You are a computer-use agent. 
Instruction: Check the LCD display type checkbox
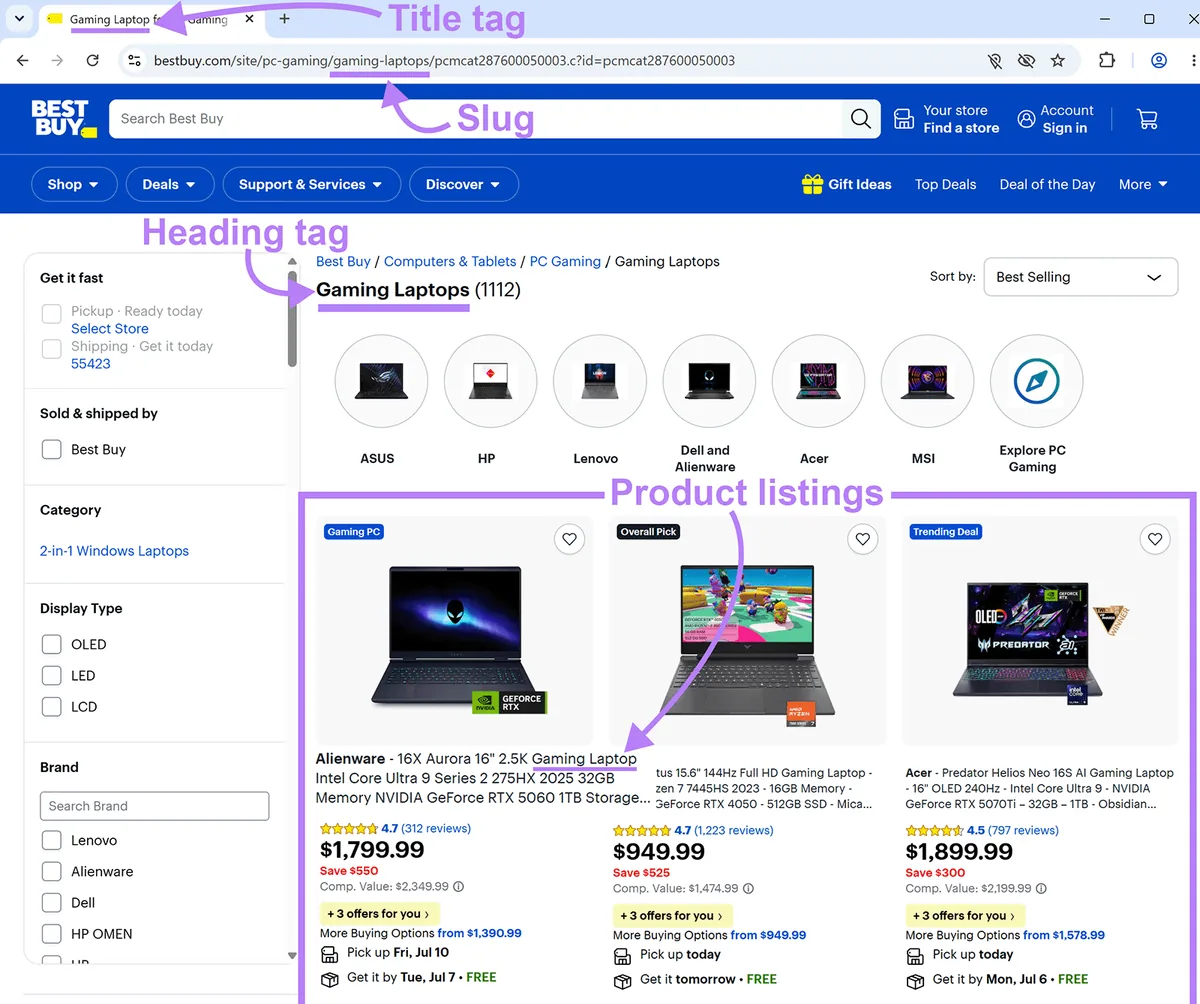pyautogui.click(x=52, y=707)
